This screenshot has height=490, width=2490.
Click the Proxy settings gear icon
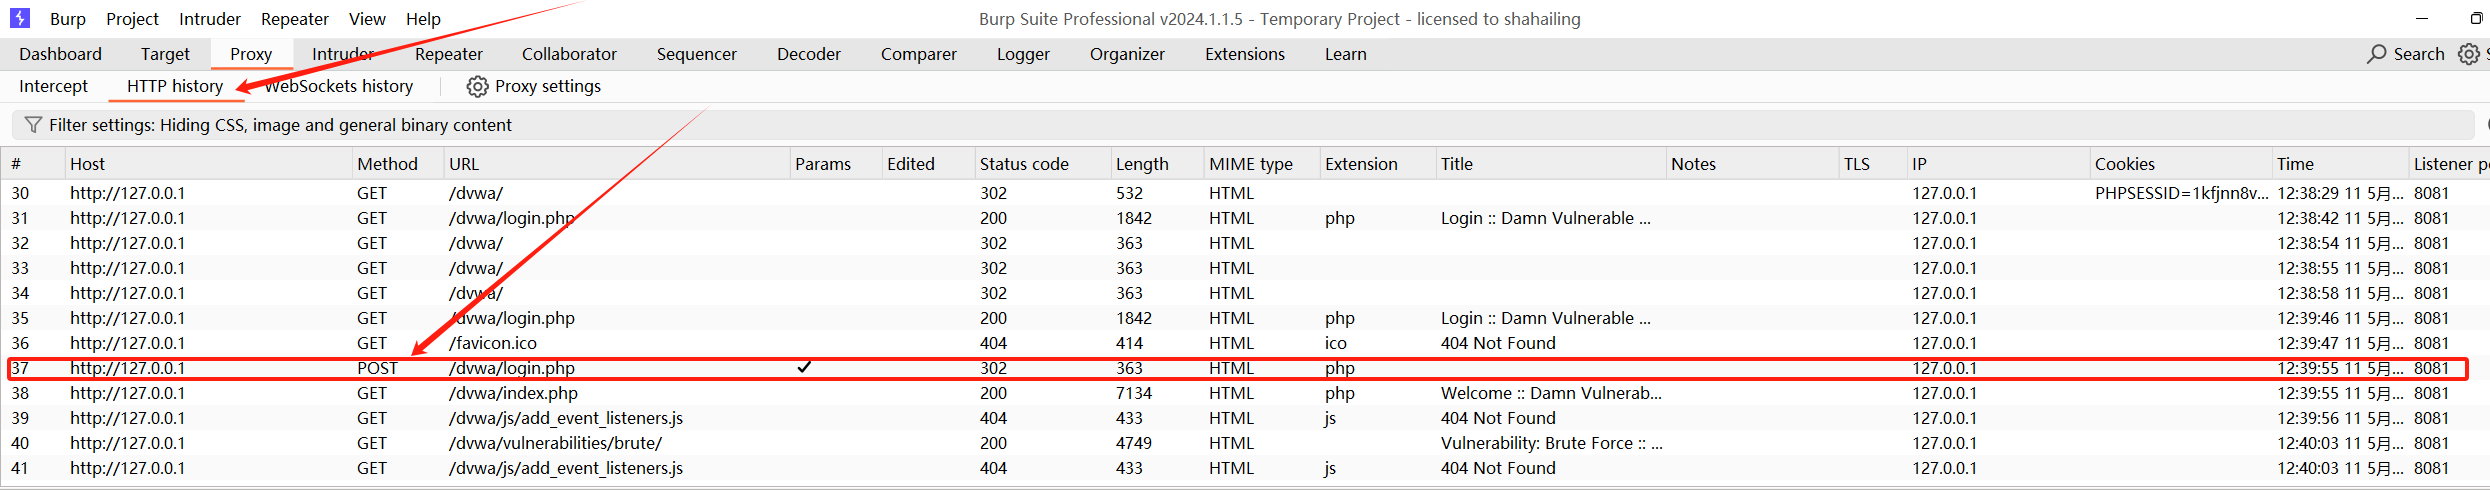pyautogui.click(x=477, y=86)
